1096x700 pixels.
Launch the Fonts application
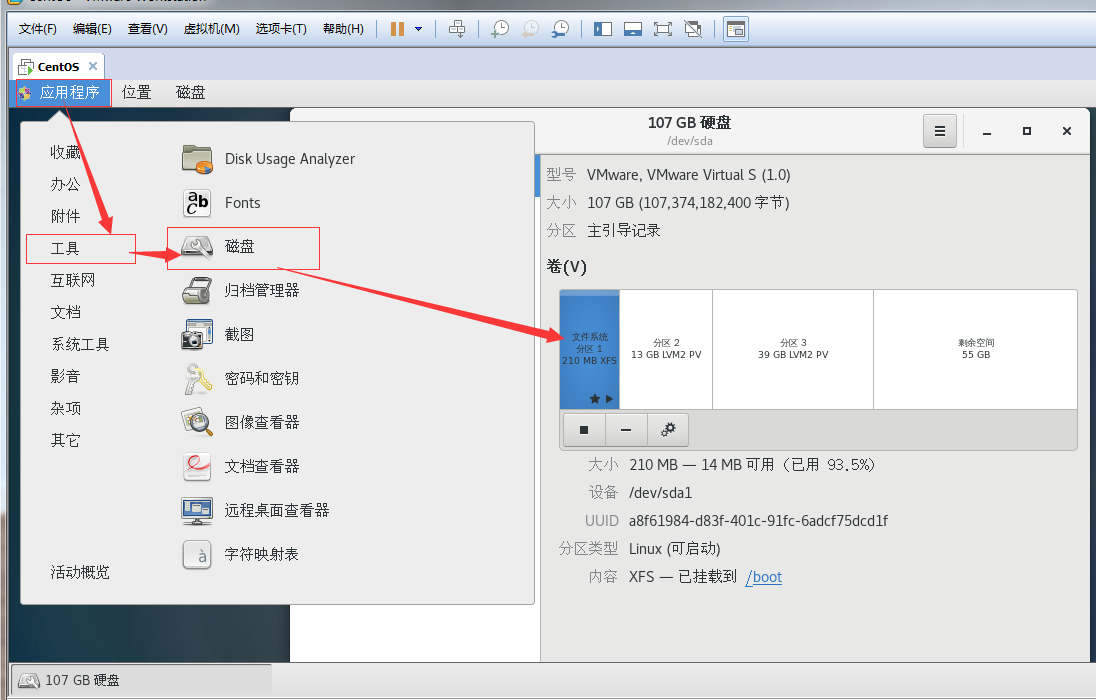(x=222, y=203)
